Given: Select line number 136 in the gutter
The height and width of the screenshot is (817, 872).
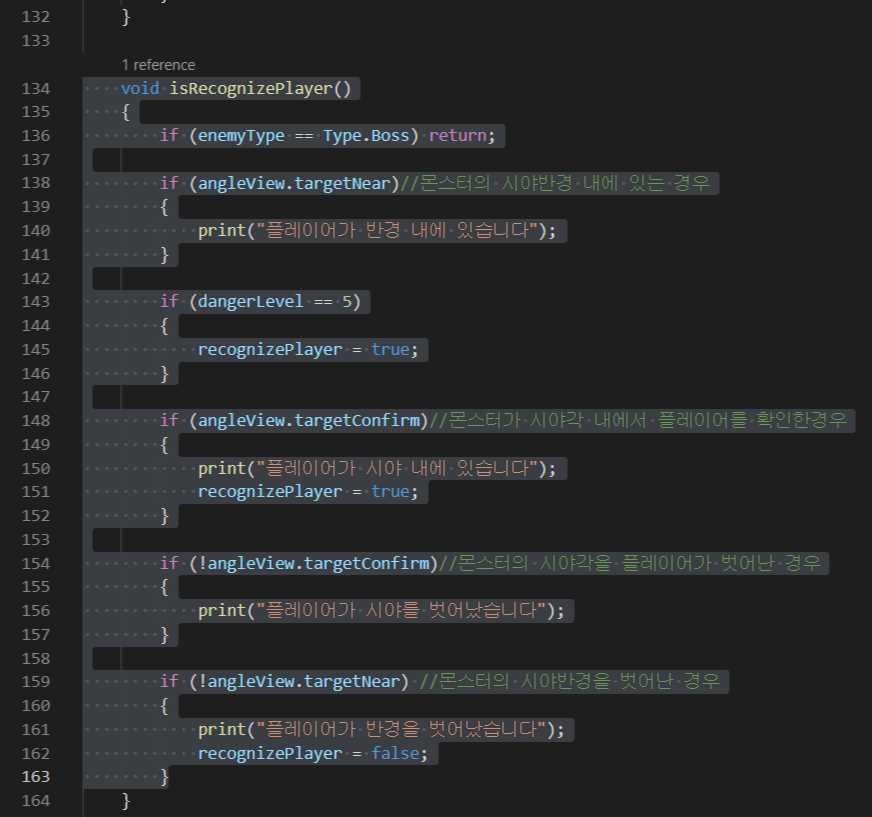Looking at the screenshot, I should click(x=36, y=136).
